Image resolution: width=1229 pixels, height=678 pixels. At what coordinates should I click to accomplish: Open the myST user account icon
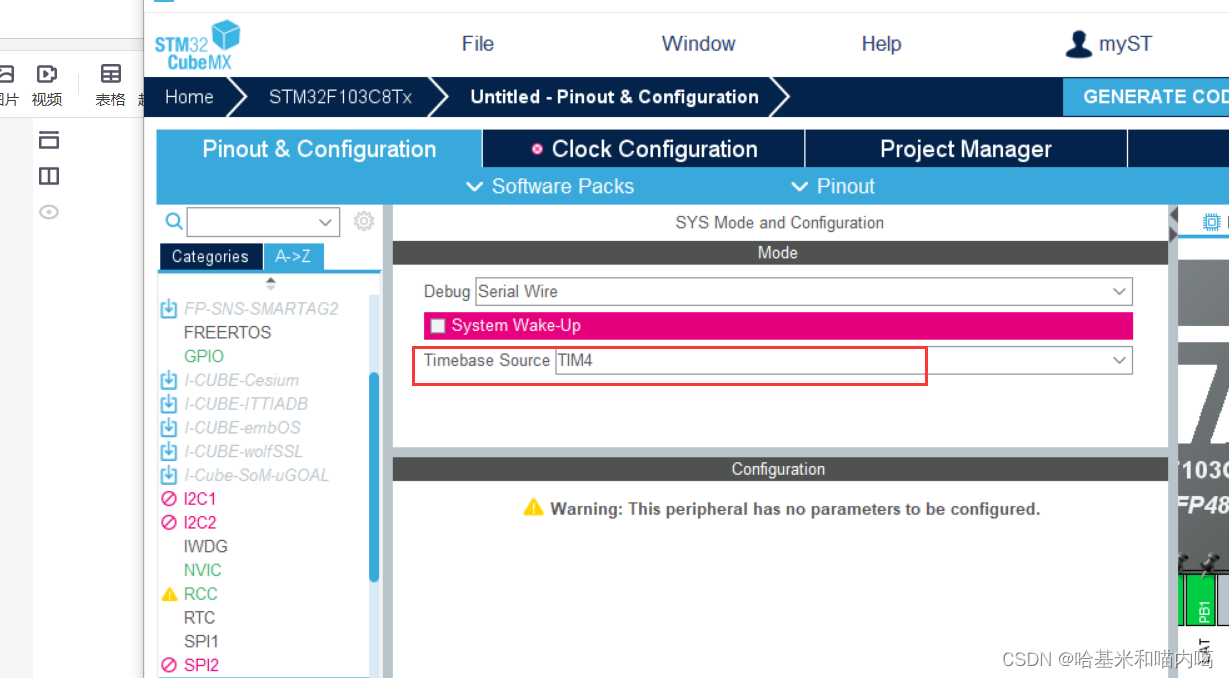(x=1078, y=44)
